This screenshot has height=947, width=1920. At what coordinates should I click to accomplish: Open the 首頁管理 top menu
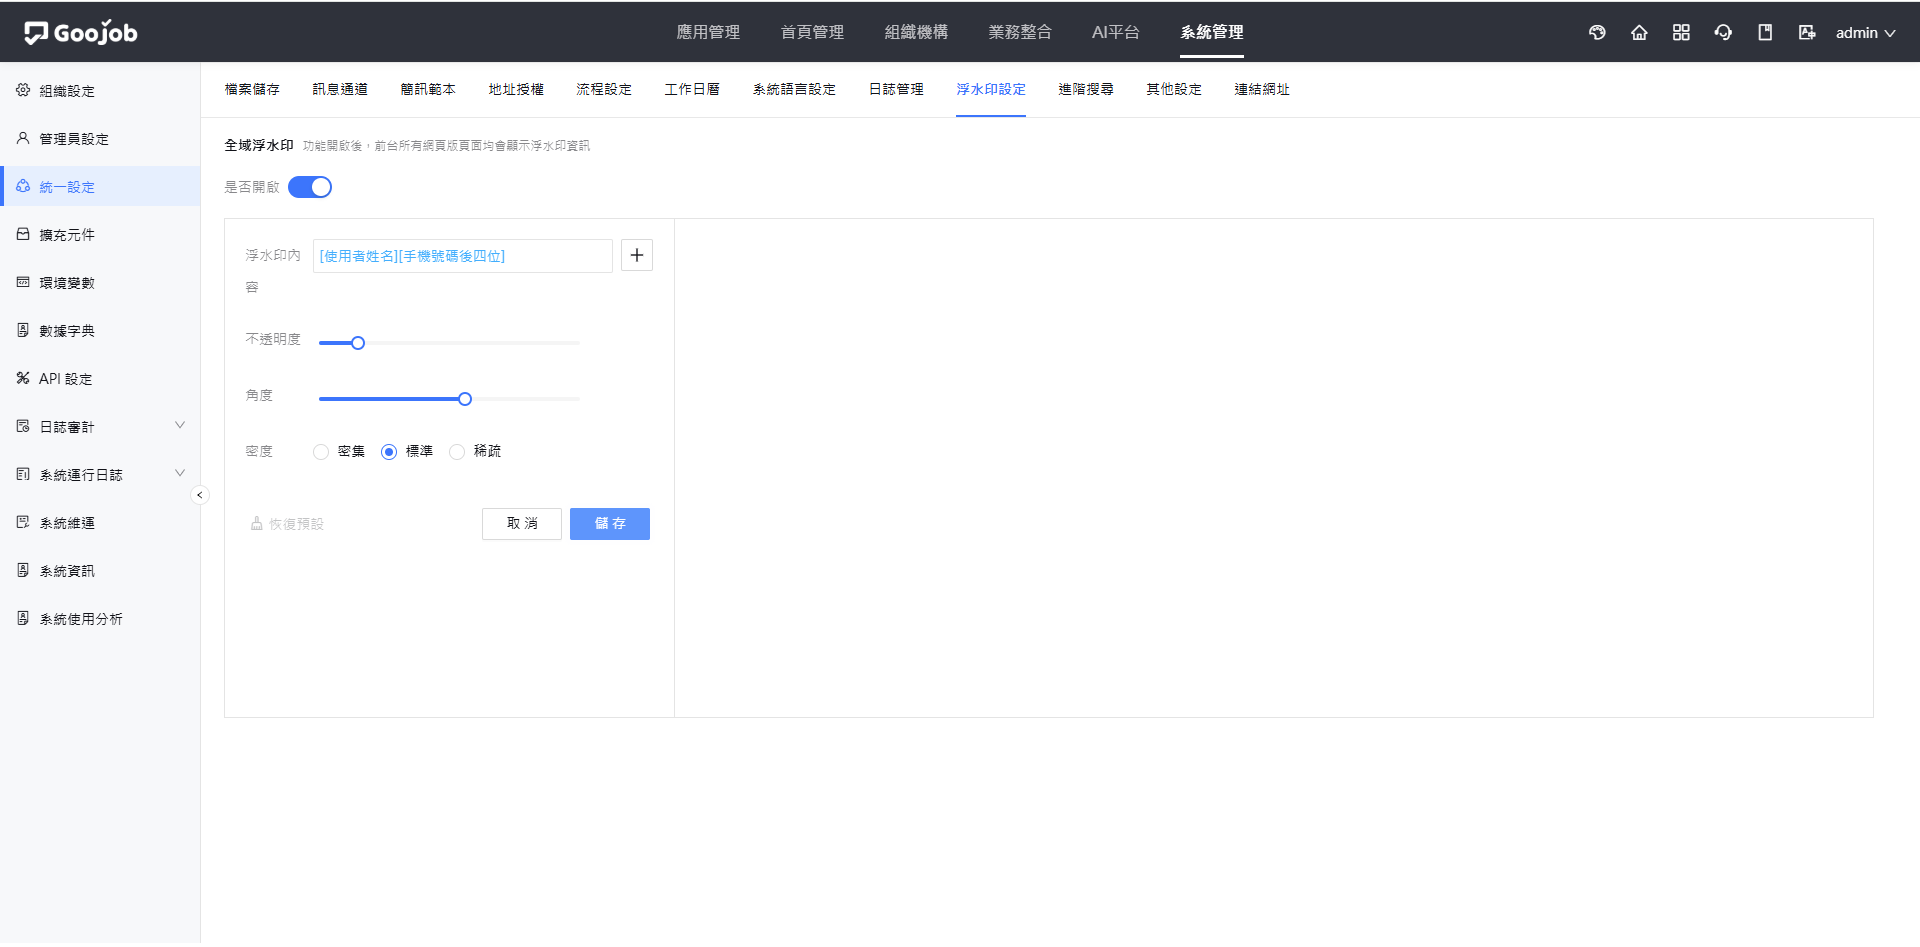click(x=812, y=32)
